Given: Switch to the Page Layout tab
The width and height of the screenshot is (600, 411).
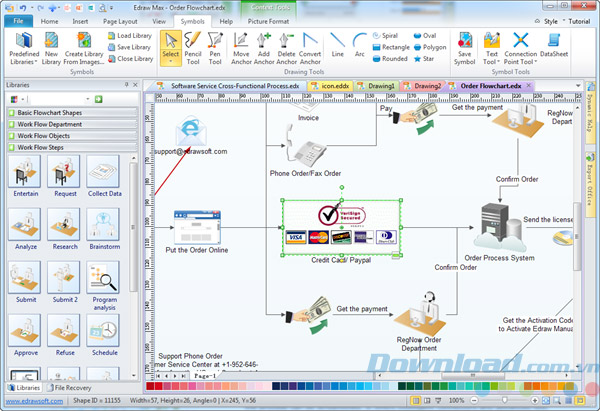Looking at the screenshot, I should click(120, 21).
